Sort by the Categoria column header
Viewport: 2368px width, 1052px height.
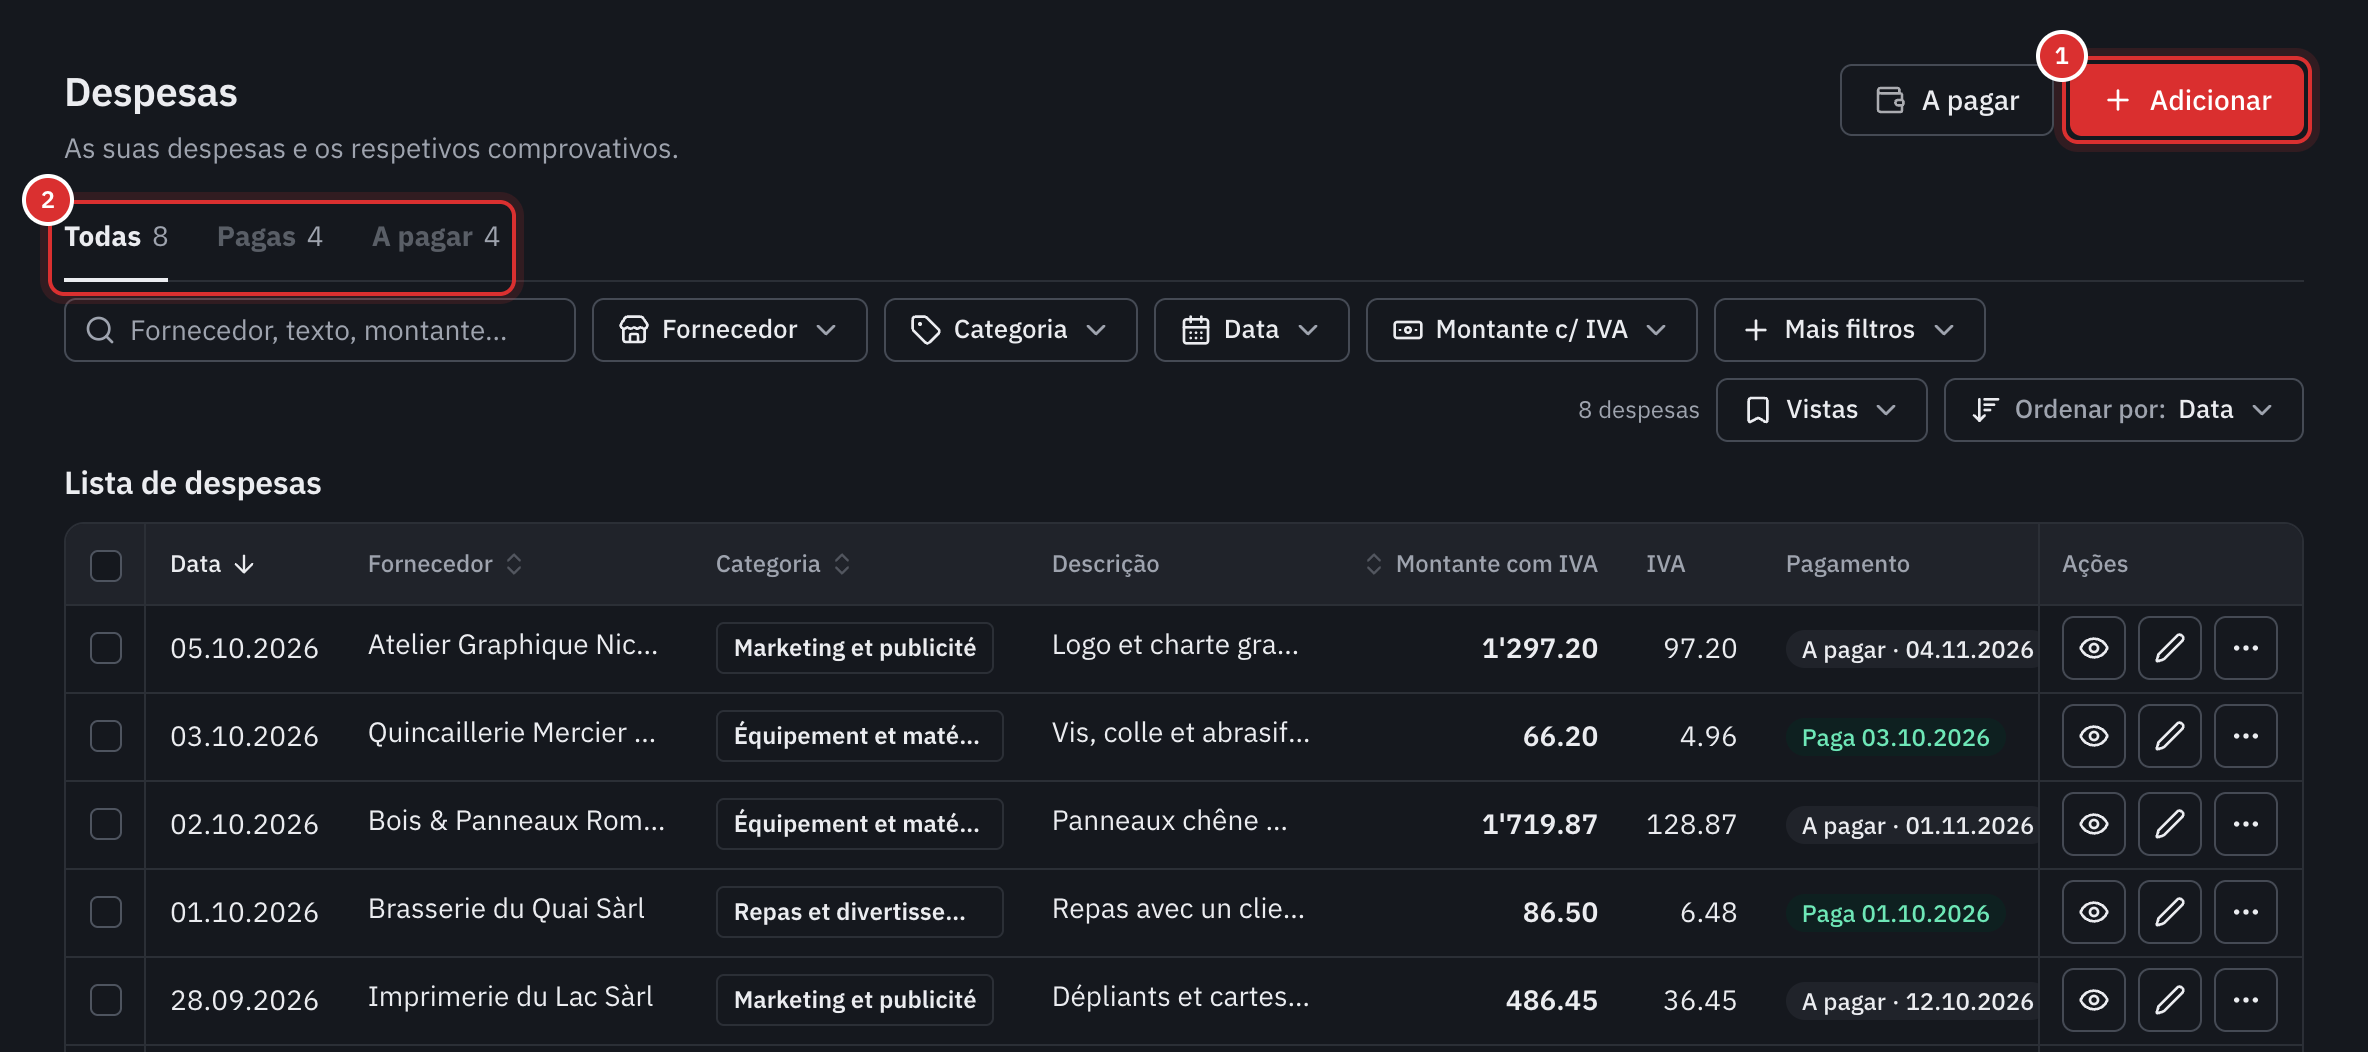tap(783, 564)
